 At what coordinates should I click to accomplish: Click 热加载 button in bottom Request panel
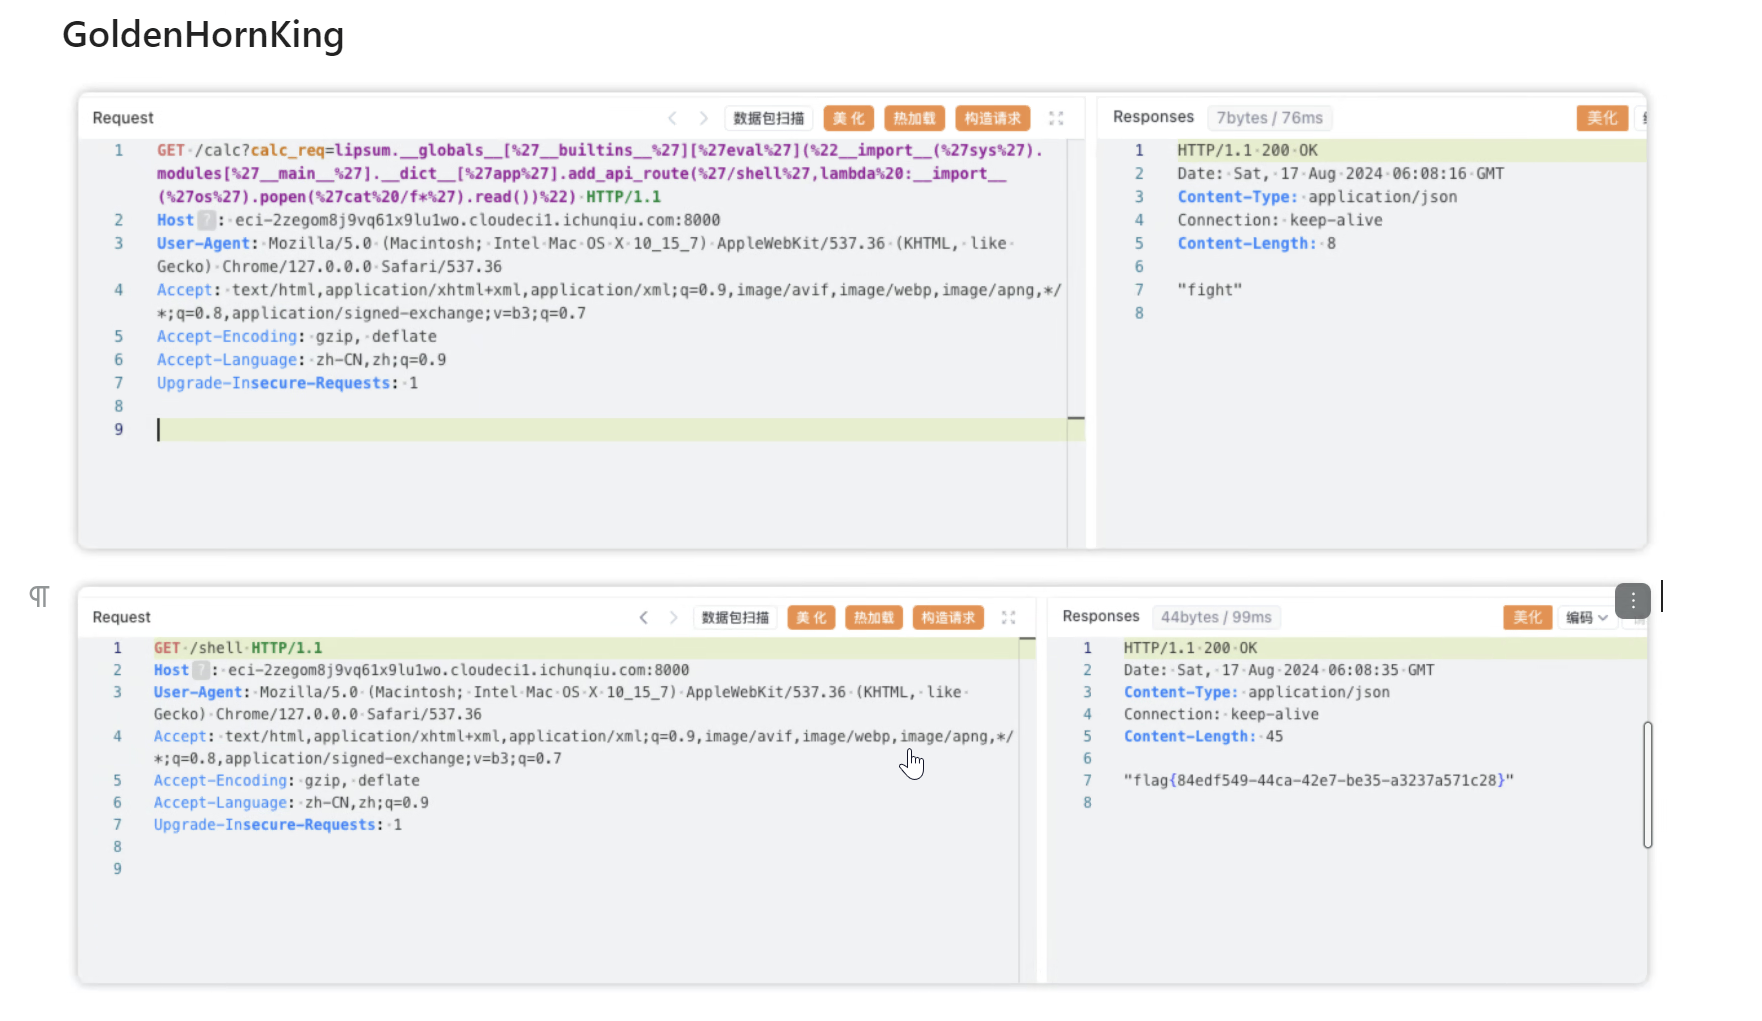click(x=874, y=617)
